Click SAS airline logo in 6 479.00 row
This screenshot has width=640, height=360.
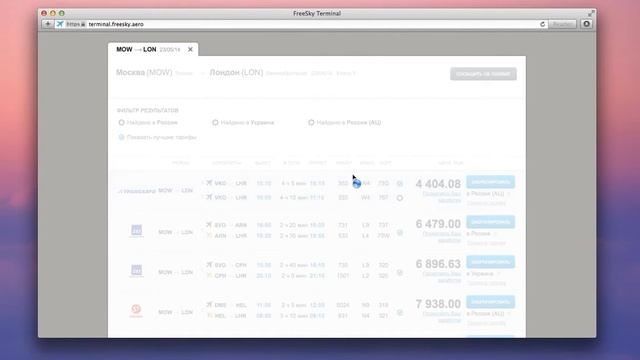click(136, 231)
